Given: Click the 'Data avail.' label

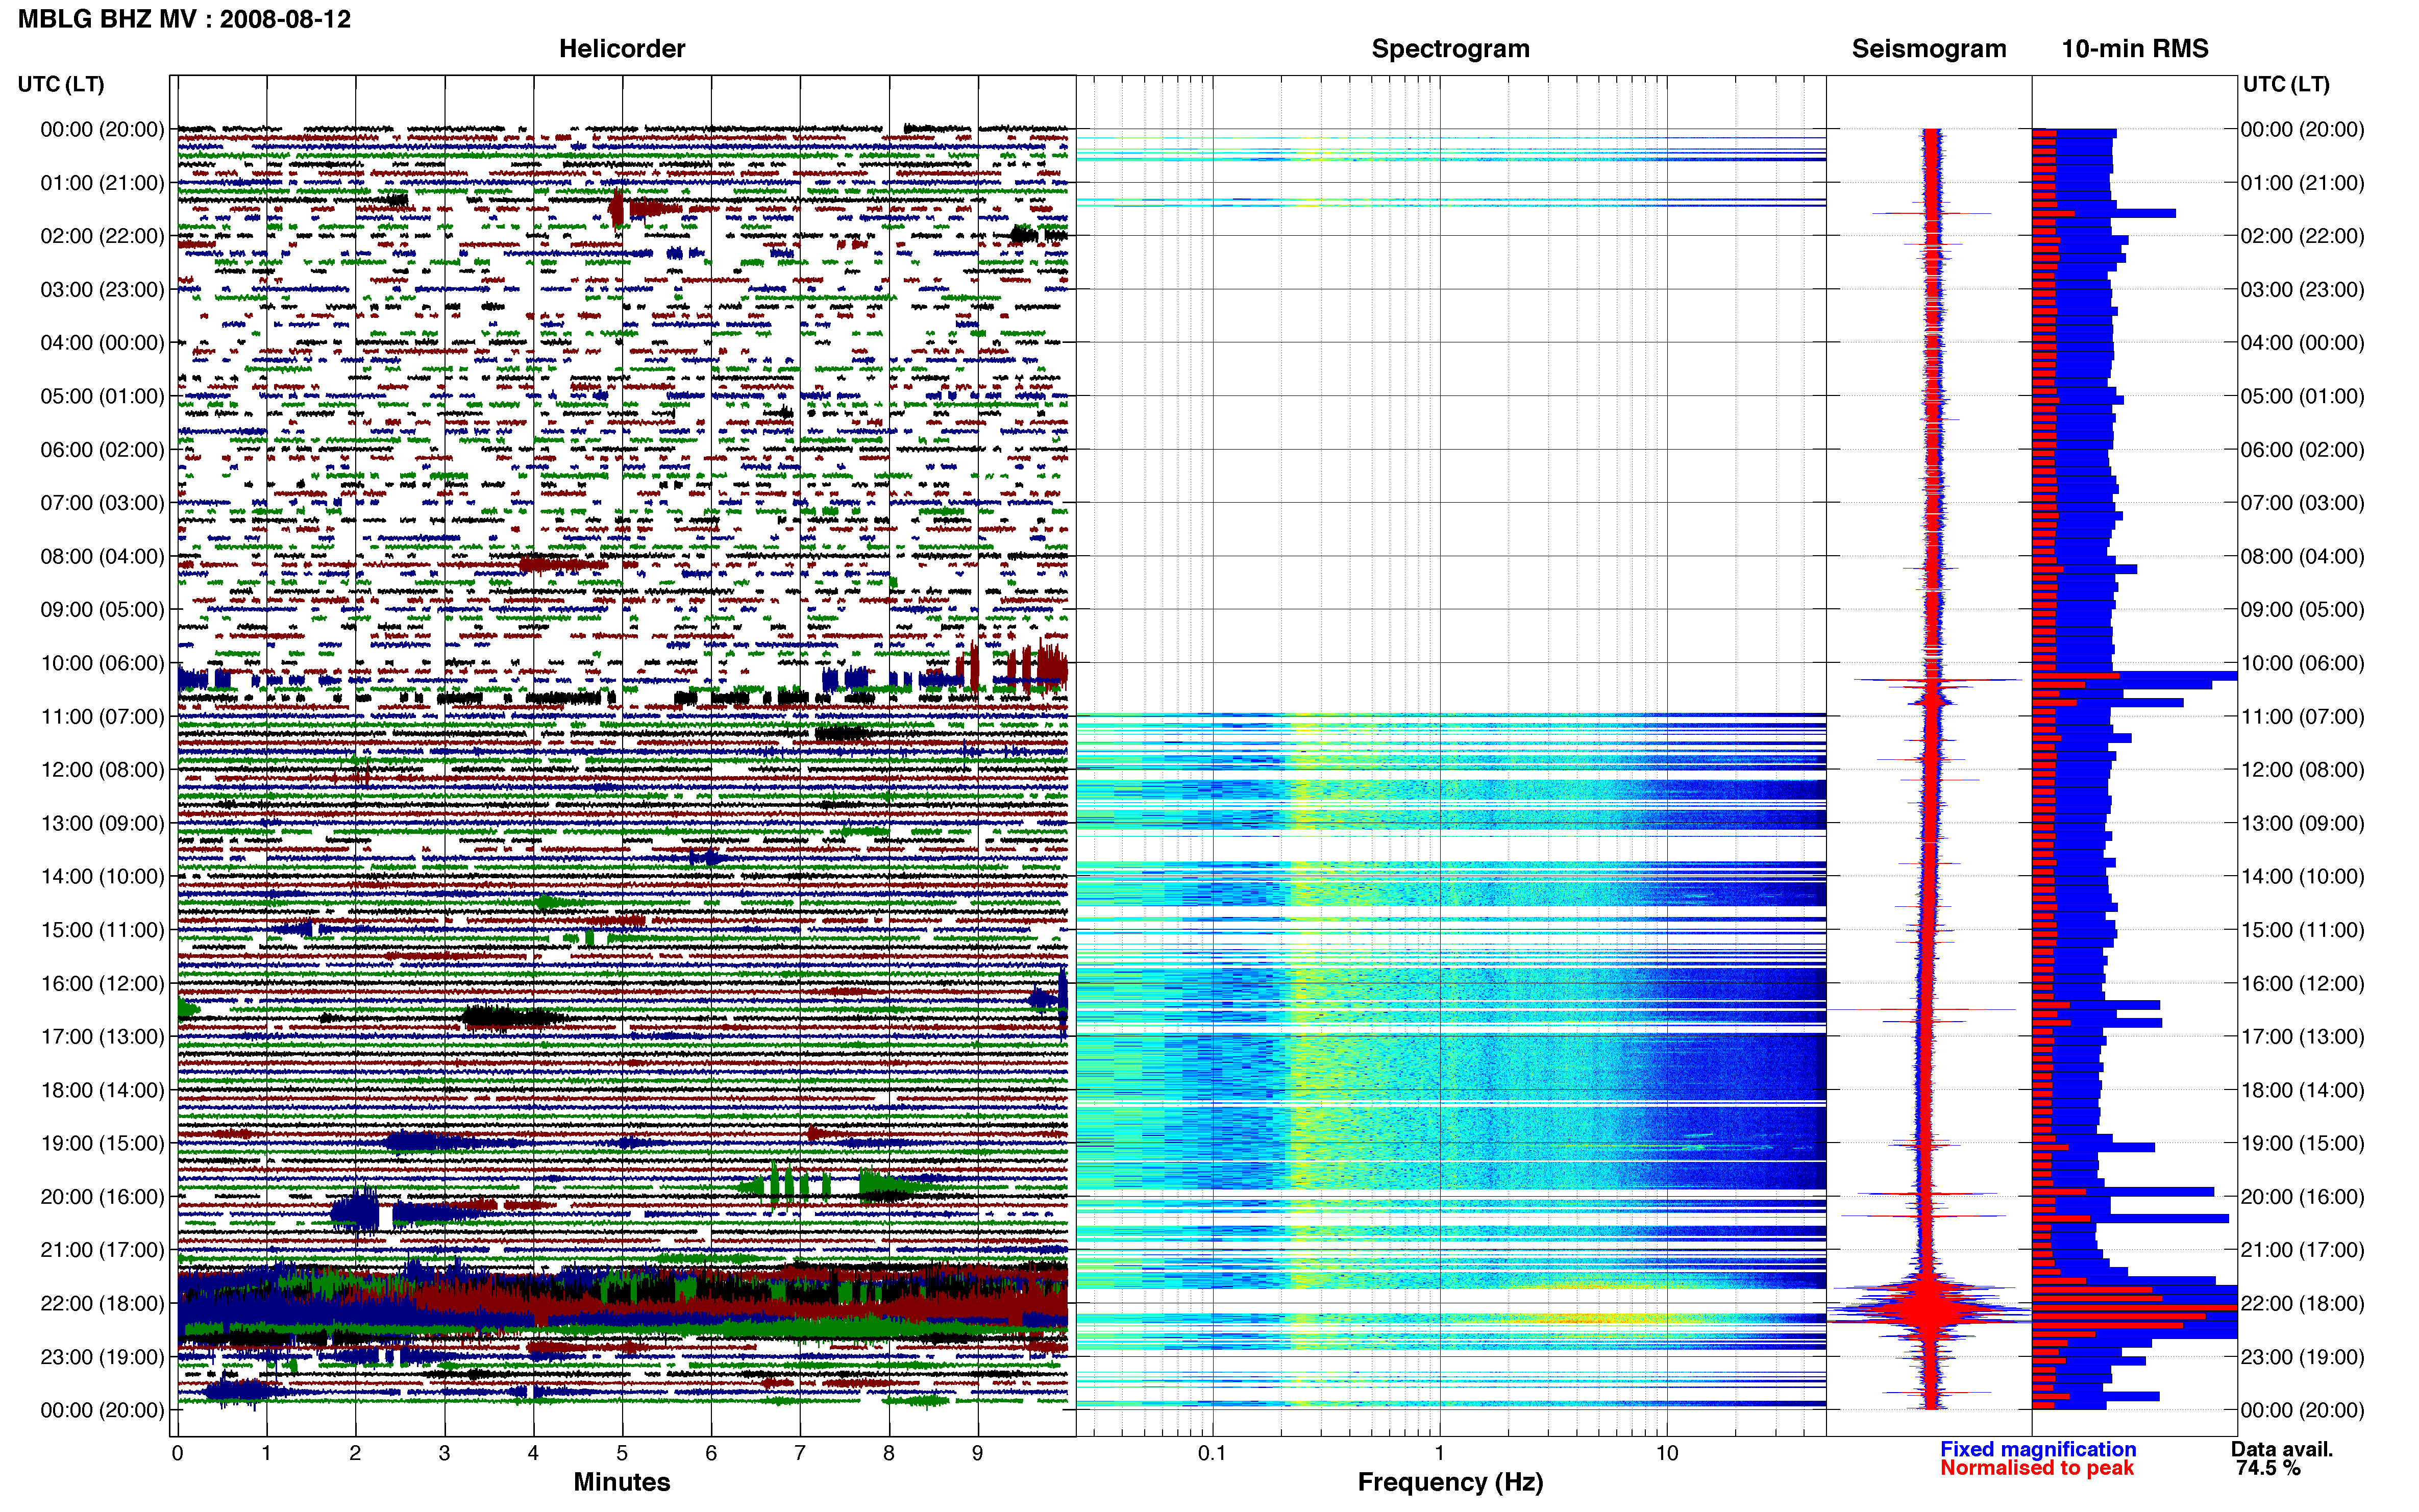Looking at the screenshot, I should tap(2282, 1449).
